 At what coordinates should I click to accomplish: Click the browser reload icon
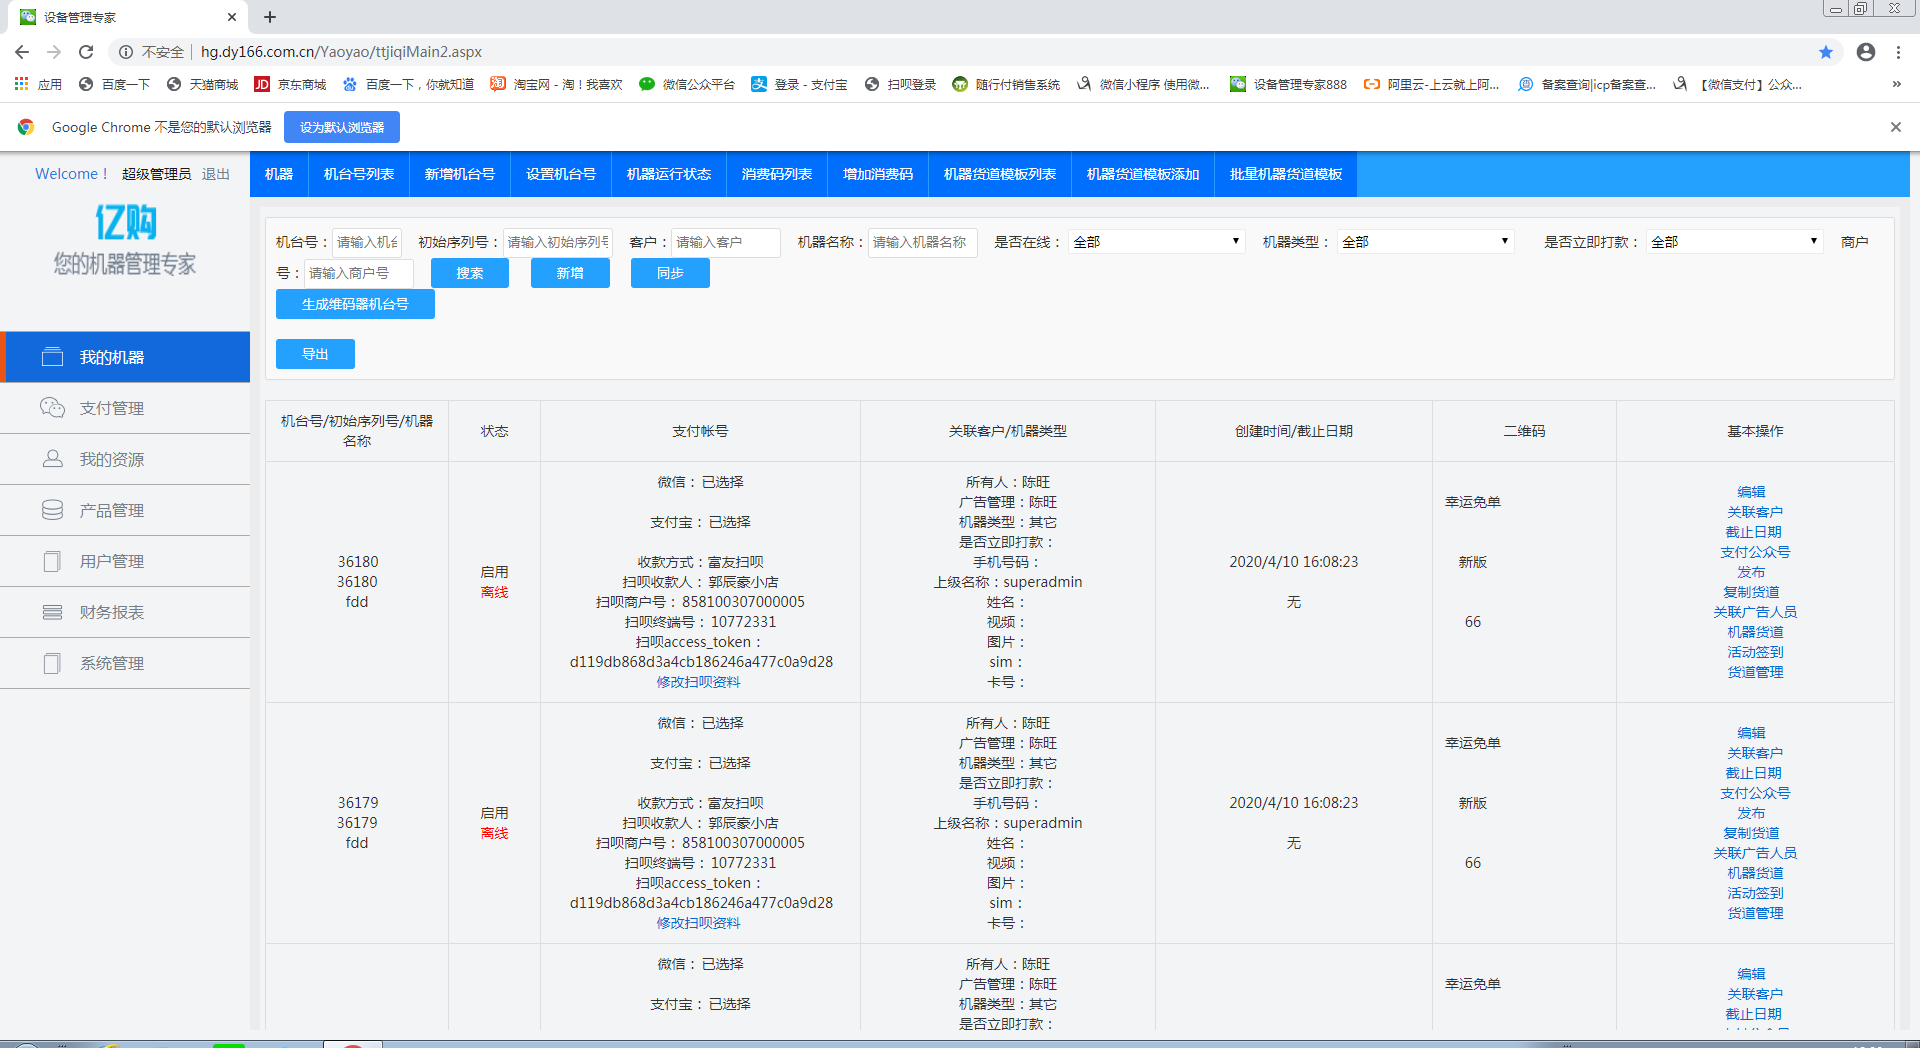(x=86, y=52)
